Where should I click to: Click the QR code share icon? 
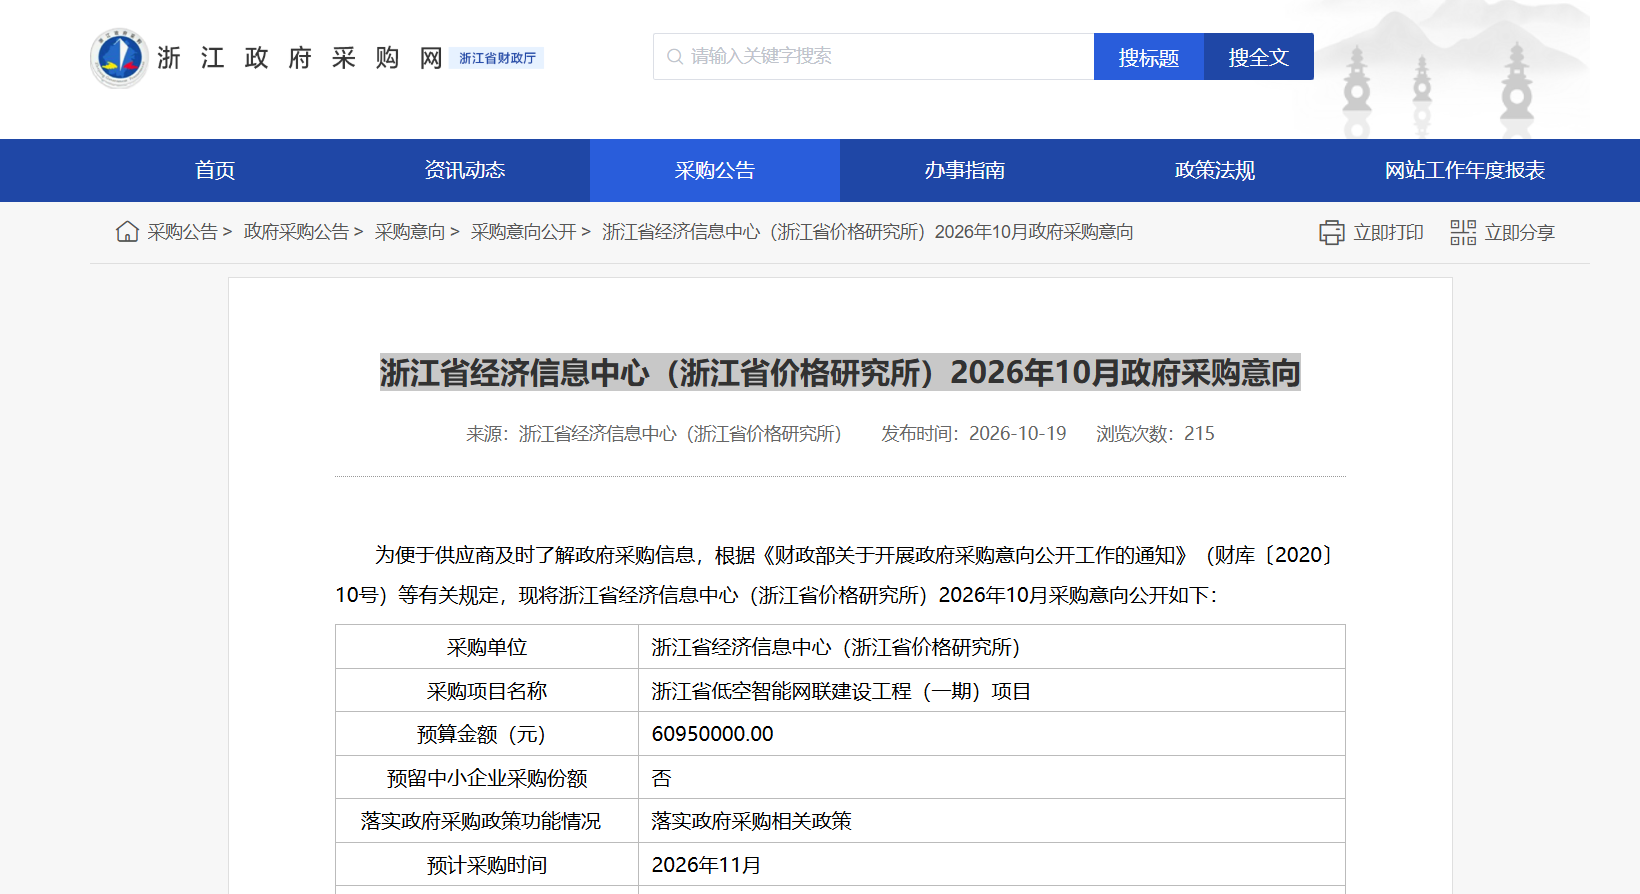1463,233
